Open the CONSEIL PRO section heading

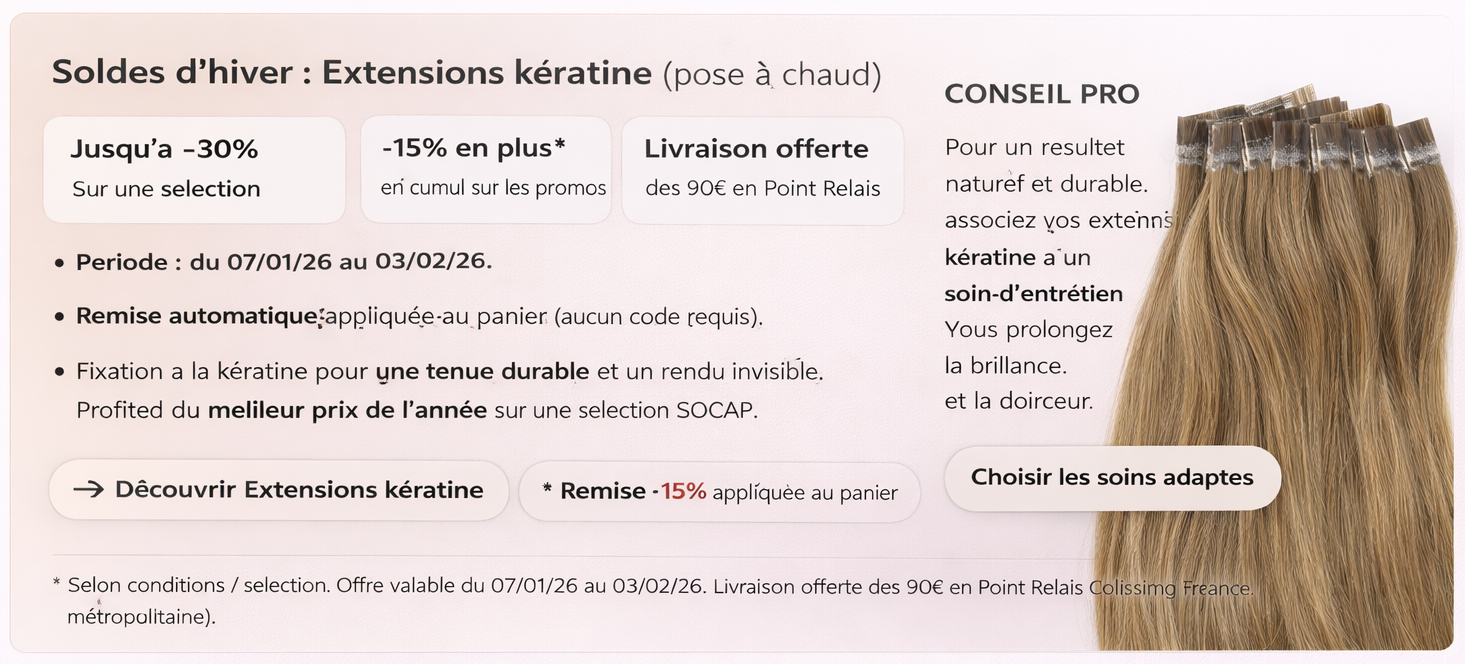(1042, 93)
